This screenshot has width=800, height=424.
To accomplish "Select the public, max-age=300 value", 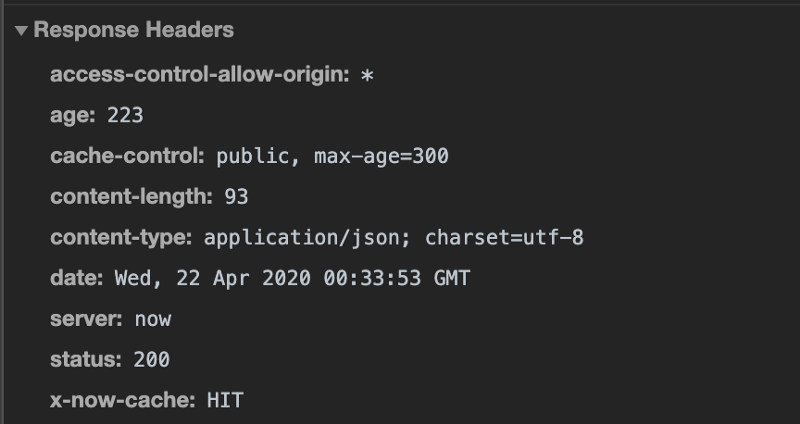I will coord(333,156).
